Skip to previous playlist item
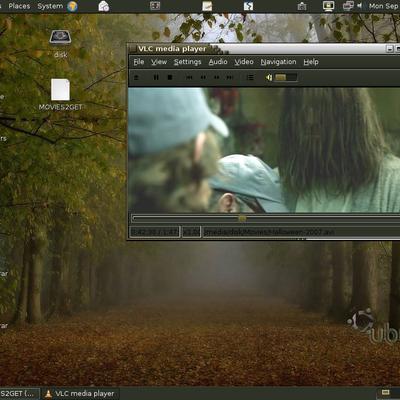The height and width of the screenshot is (400, 400). click(189, 77)
